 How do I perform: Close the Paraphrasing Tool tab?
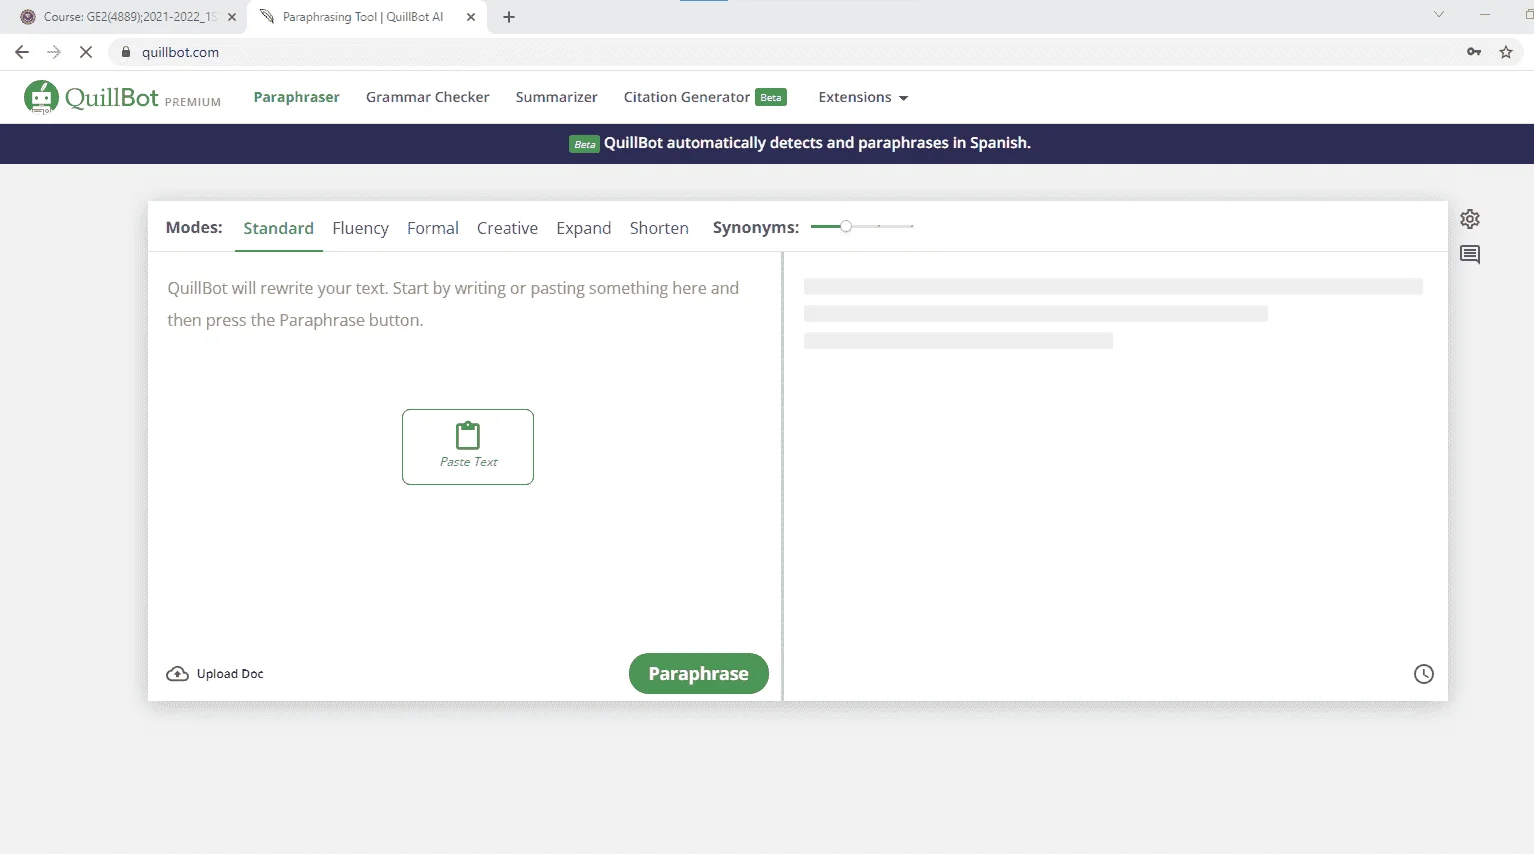tap(471, 17)
